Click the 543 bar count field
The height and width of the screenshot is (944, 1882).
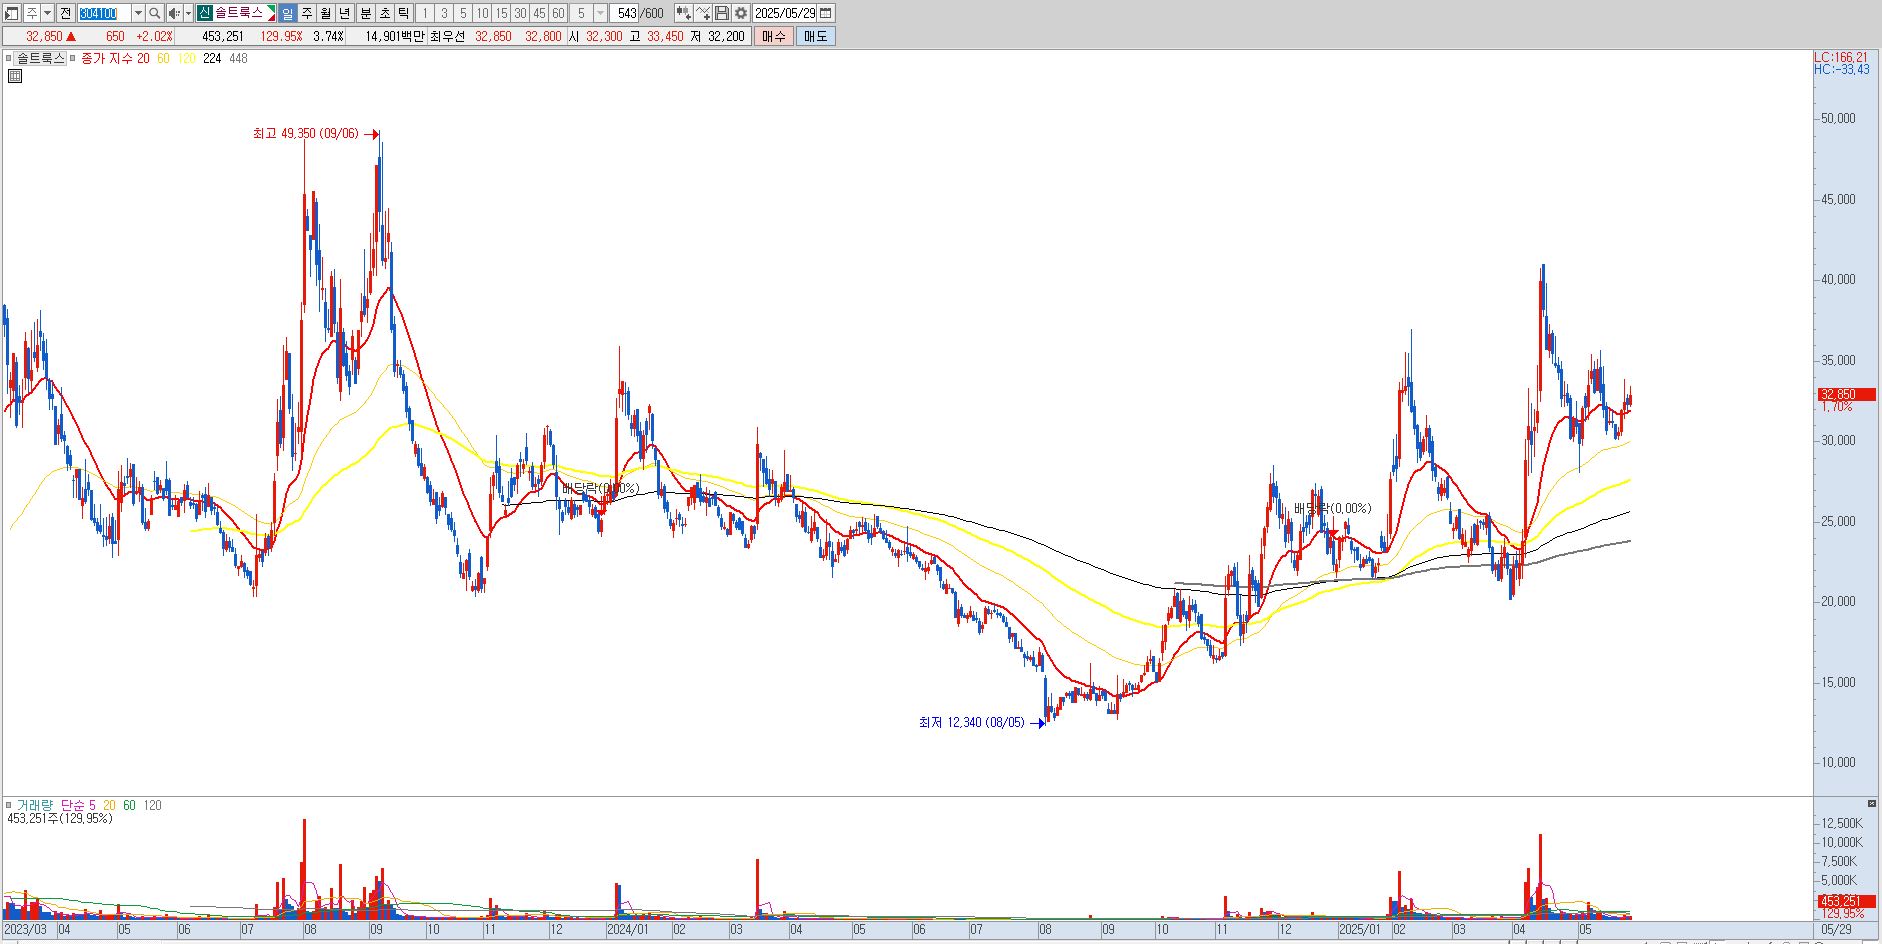pyautogui.click(x=624, y=13)
